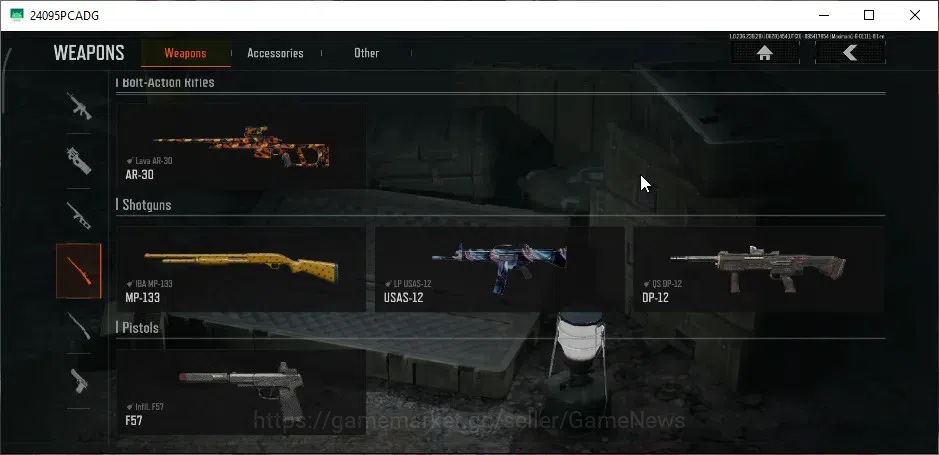Select the Lava AR-30 rifle card
This screenshot has width=939, height=455.
(241, 147)
